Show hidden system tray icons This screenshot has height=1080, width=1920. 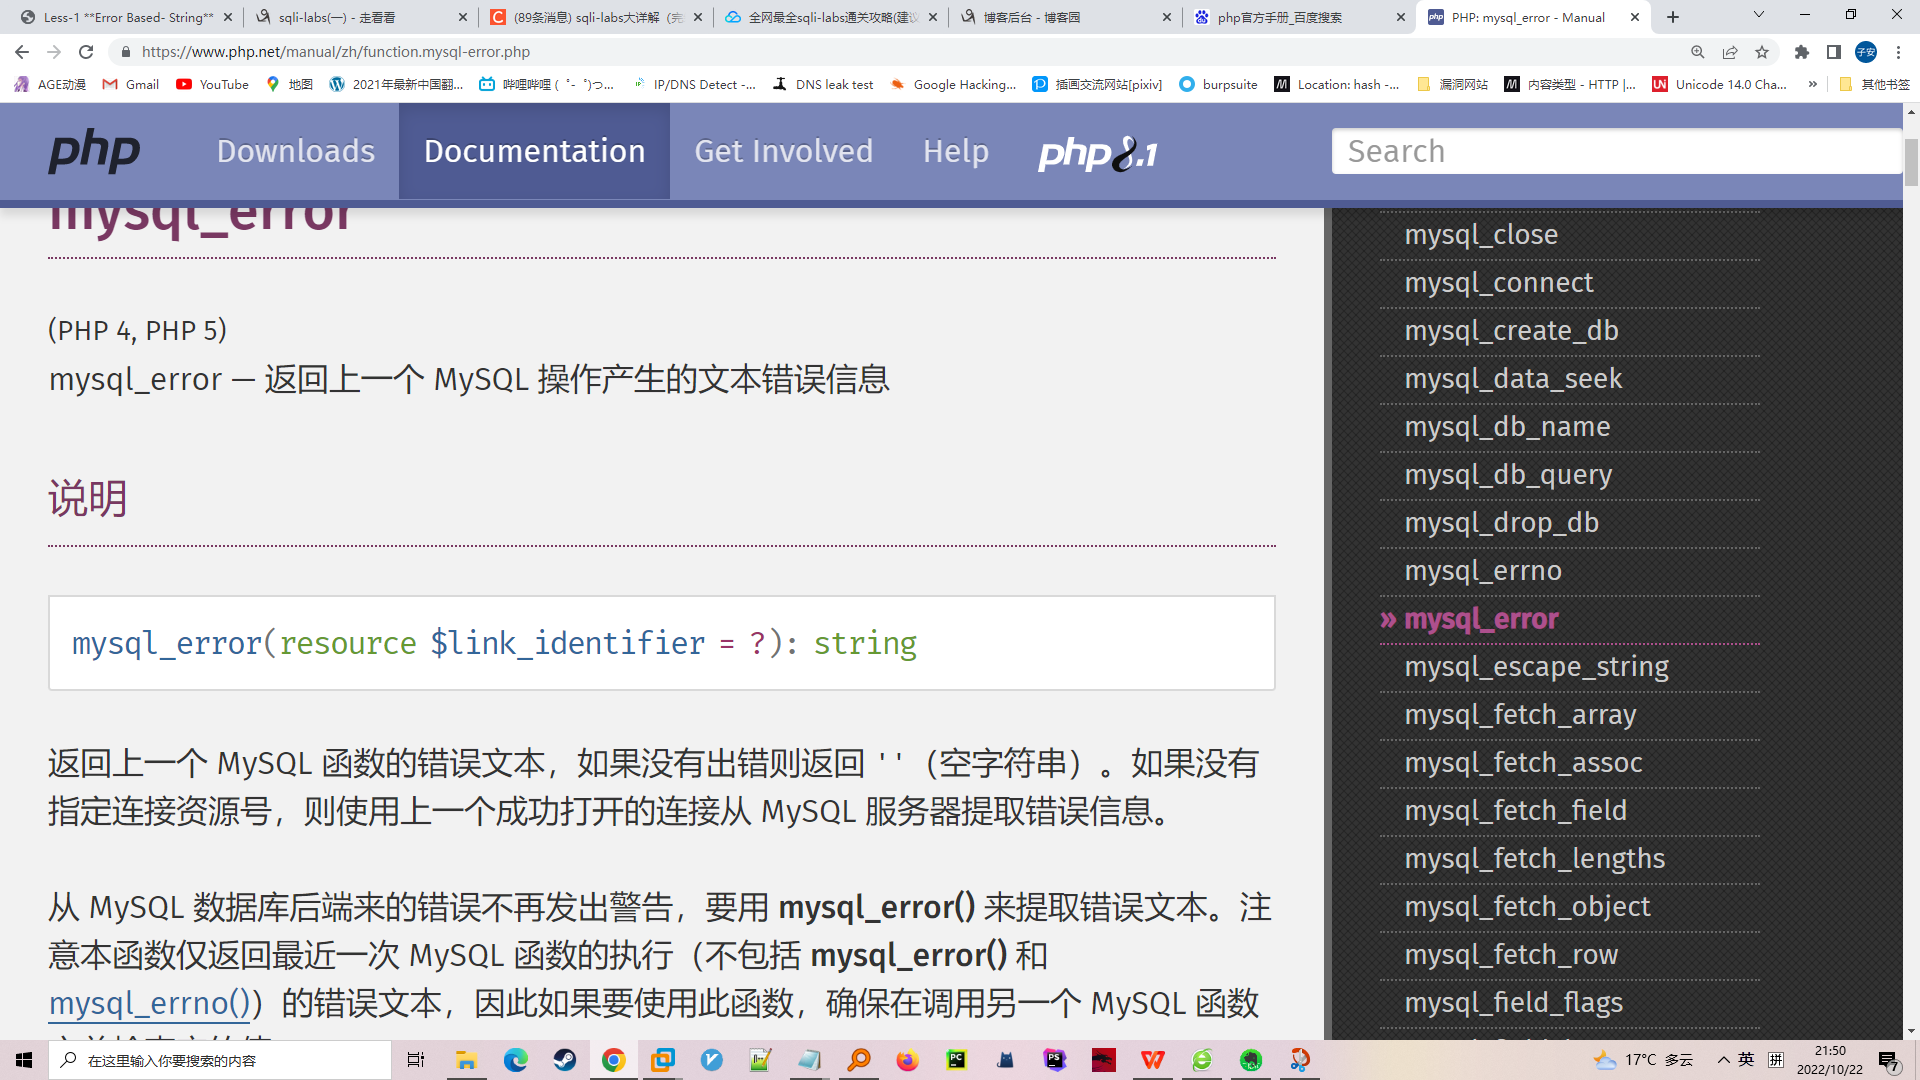point(1723,1060)
